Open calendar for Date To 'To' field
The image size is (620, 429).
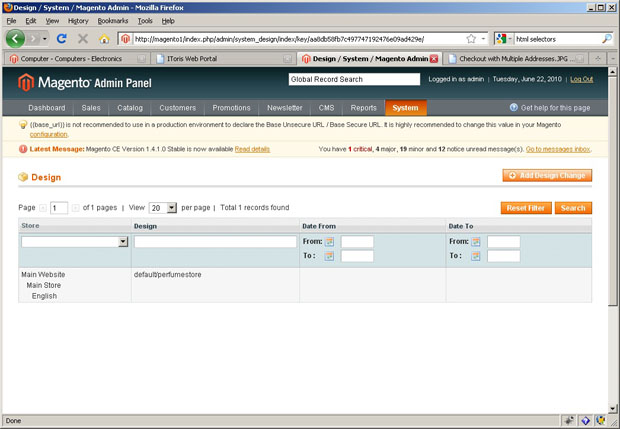(476, 256)
